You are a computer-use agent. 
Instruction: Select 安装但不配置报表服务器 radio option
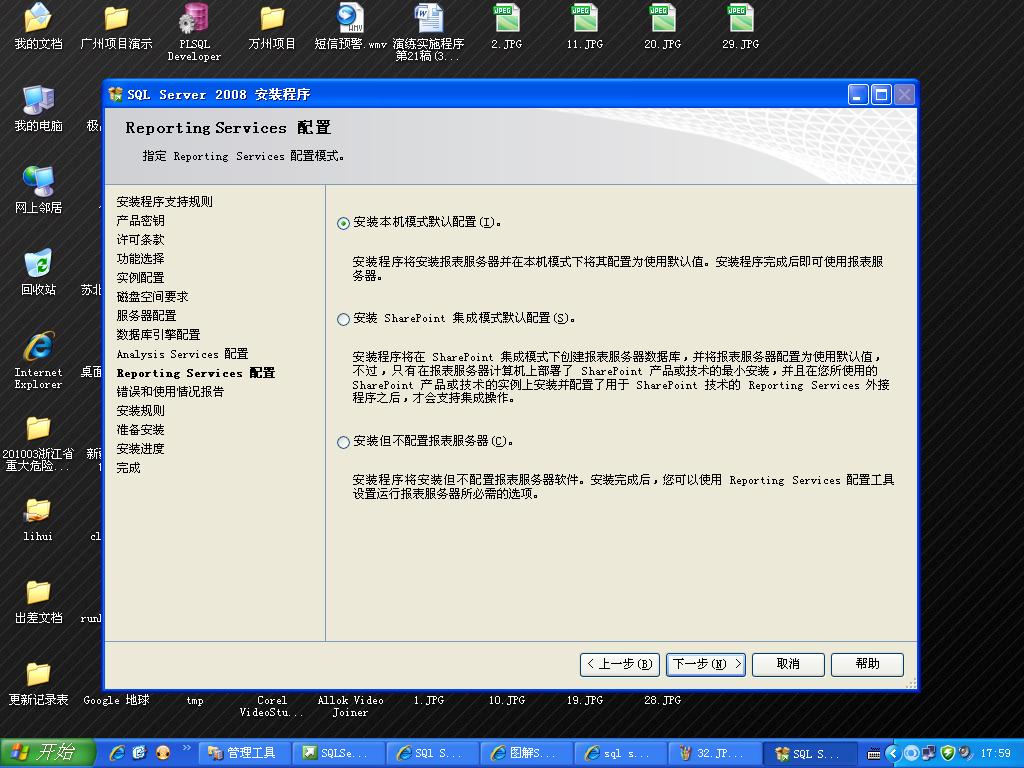(x=344, y=442)
